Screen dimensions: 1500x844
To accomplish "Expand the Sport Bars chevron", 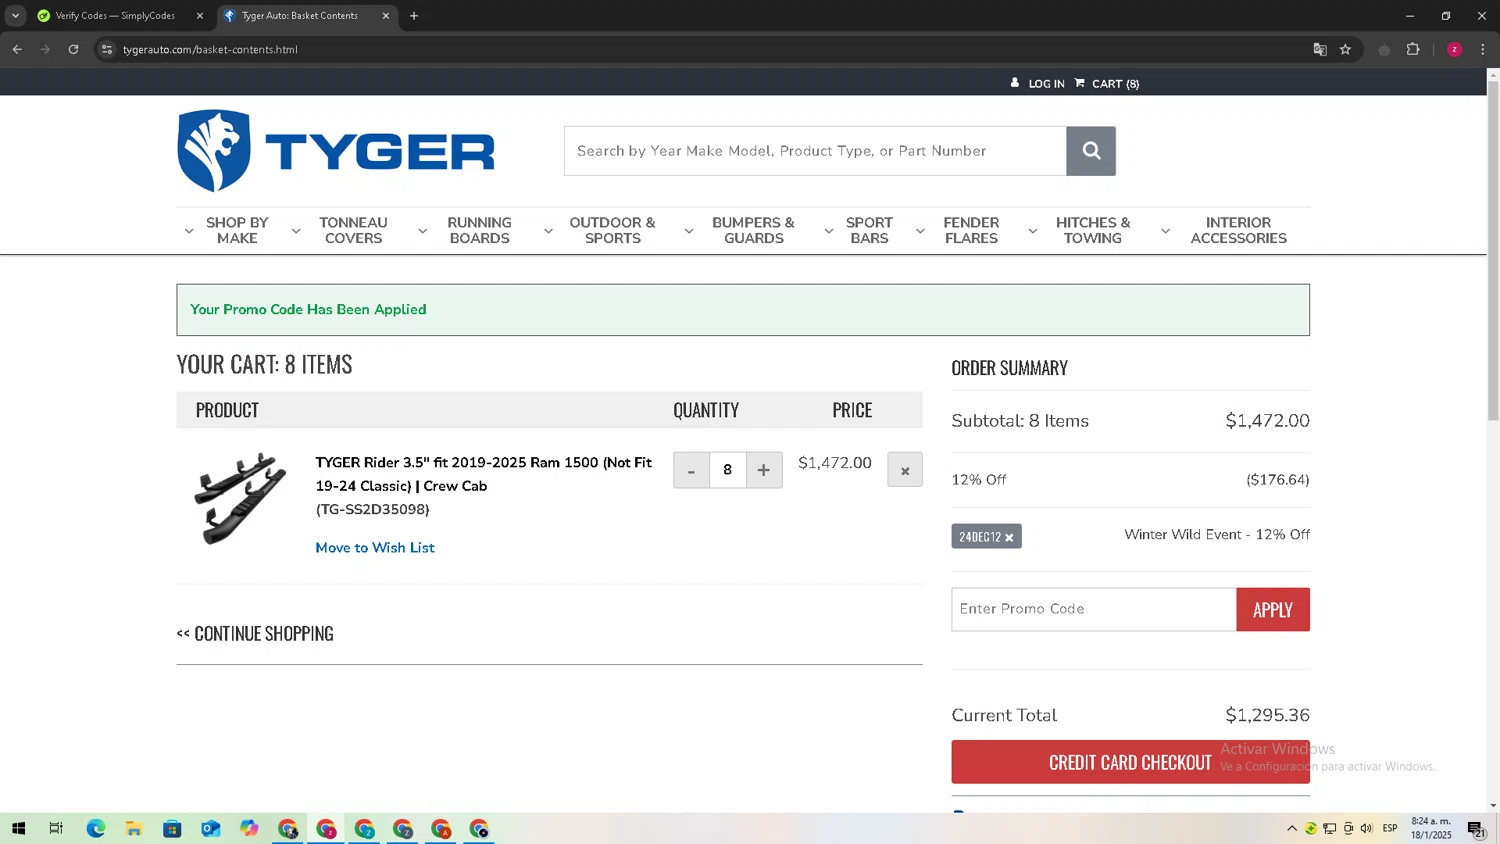I will [829, 231].
